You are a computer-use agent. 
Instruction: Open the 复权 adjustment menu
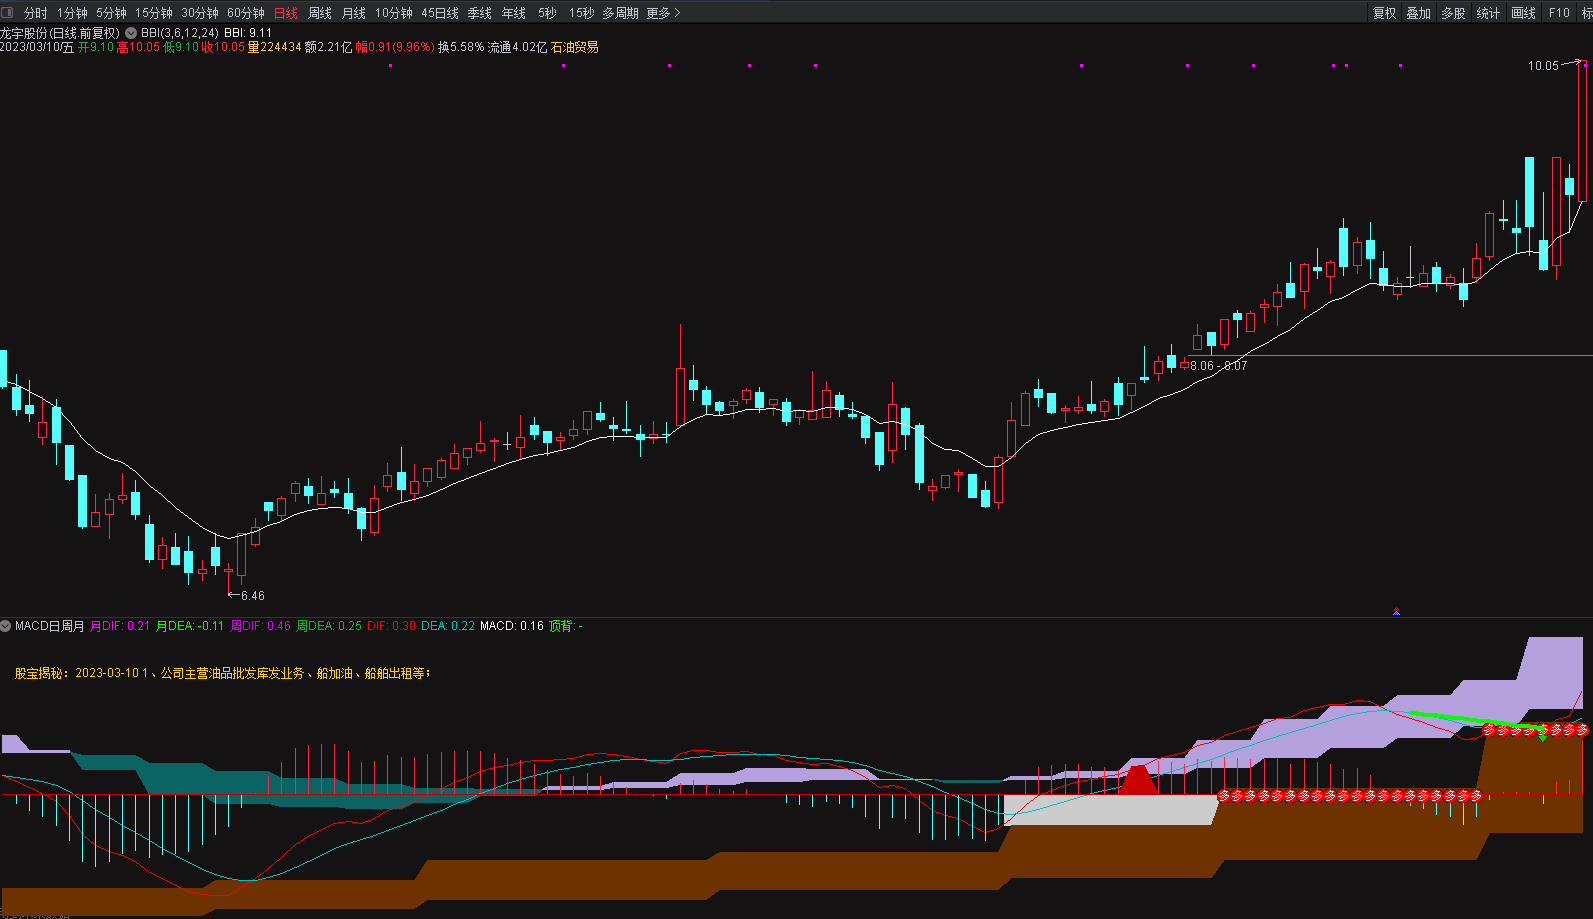1384,13
